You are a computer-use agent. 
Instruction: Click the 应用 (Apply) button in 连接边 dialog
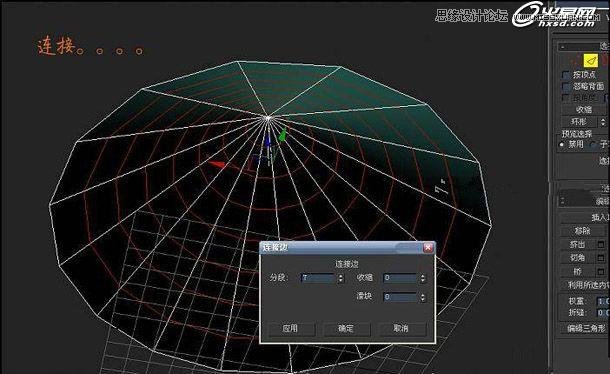pos(291,329)
